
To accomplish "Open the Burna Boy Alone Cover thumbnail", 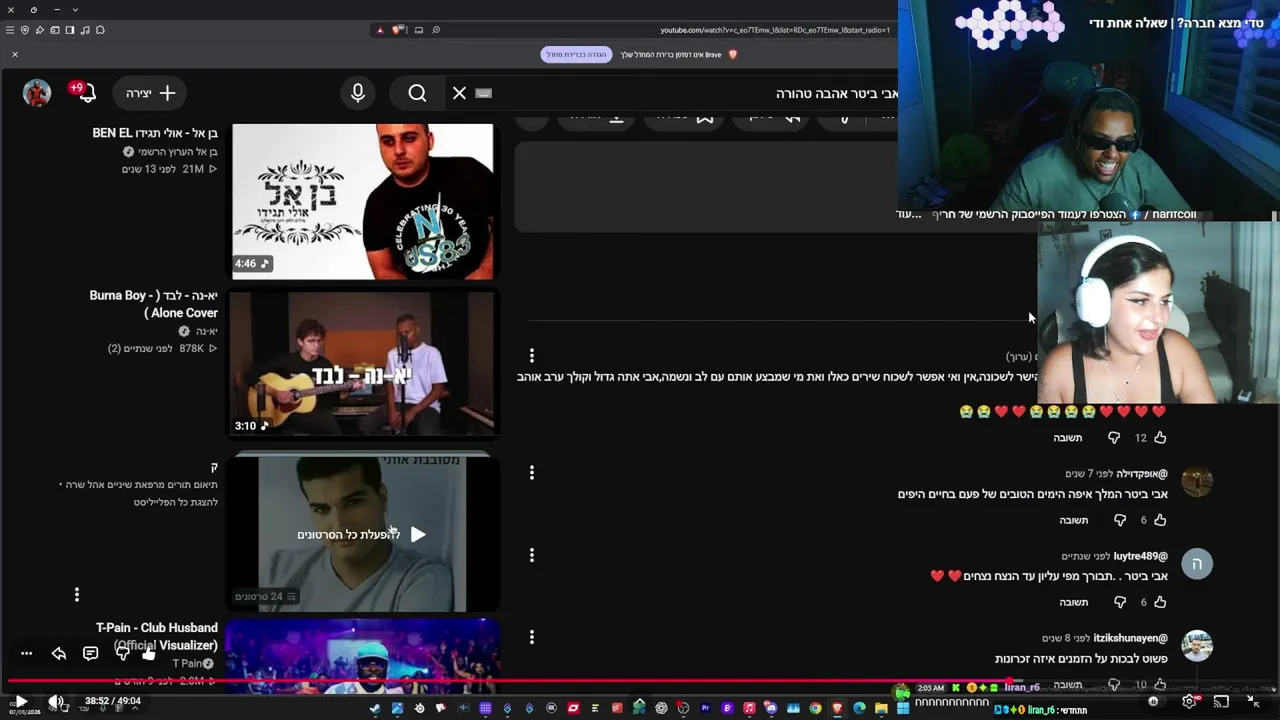I will [362, 363].
